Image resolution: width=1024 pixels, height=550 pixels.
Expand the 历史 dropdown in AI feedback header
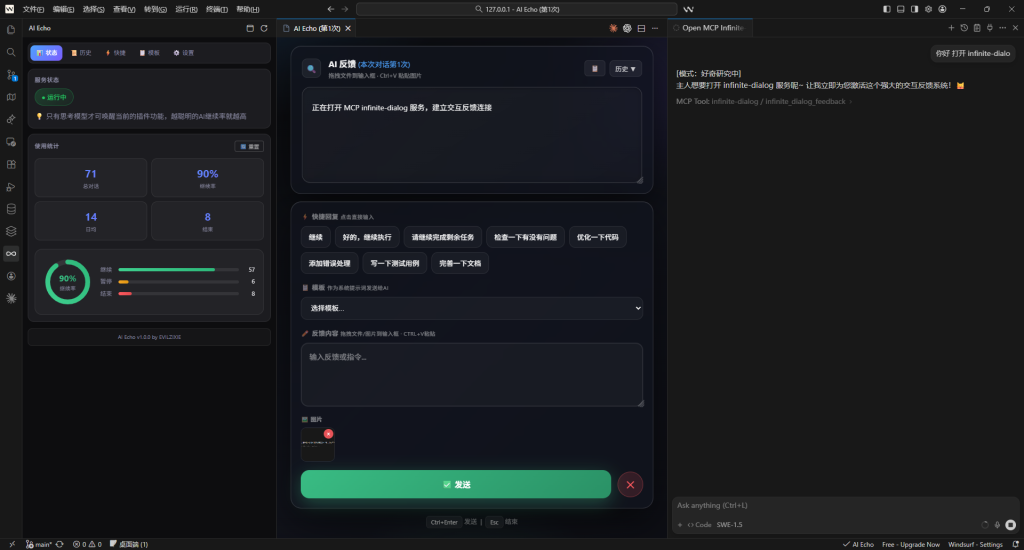pyautogui.click(x=627, y=69)
